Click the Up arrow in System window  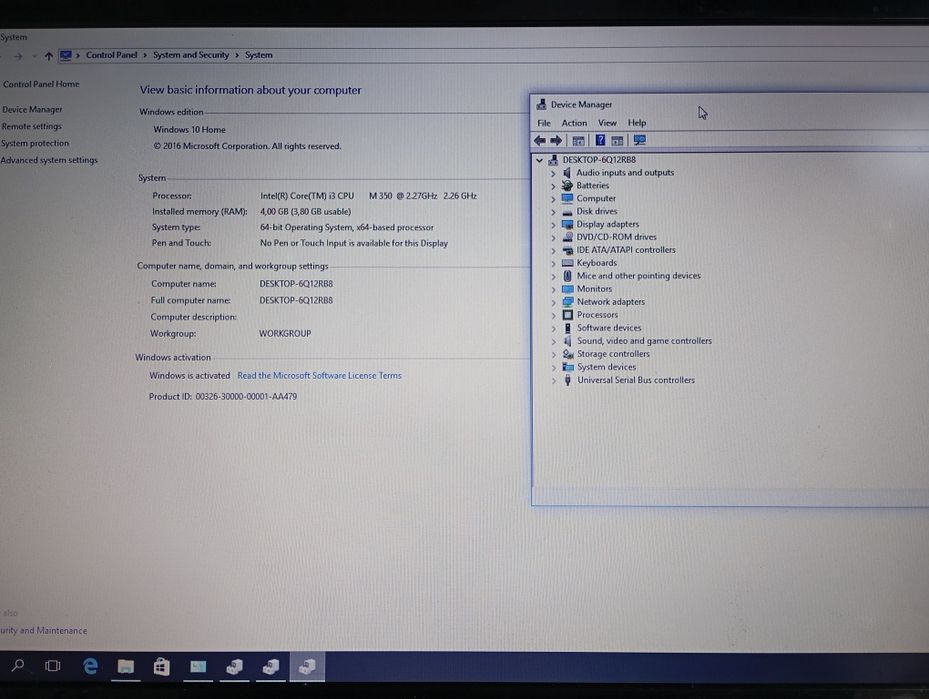coord(49,56)
